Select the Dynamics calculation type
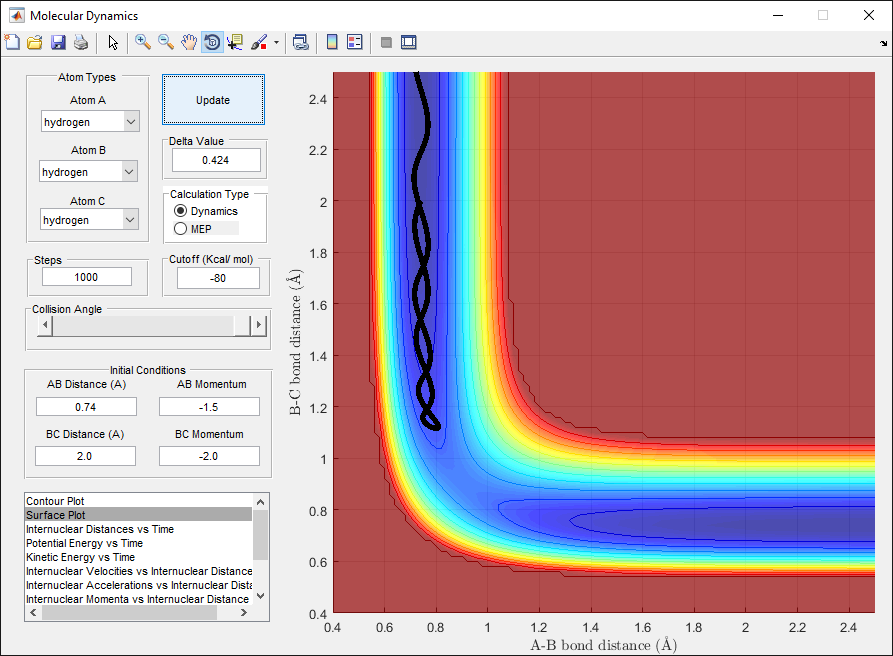The image size is (893, 656). (x=181, y=211)
